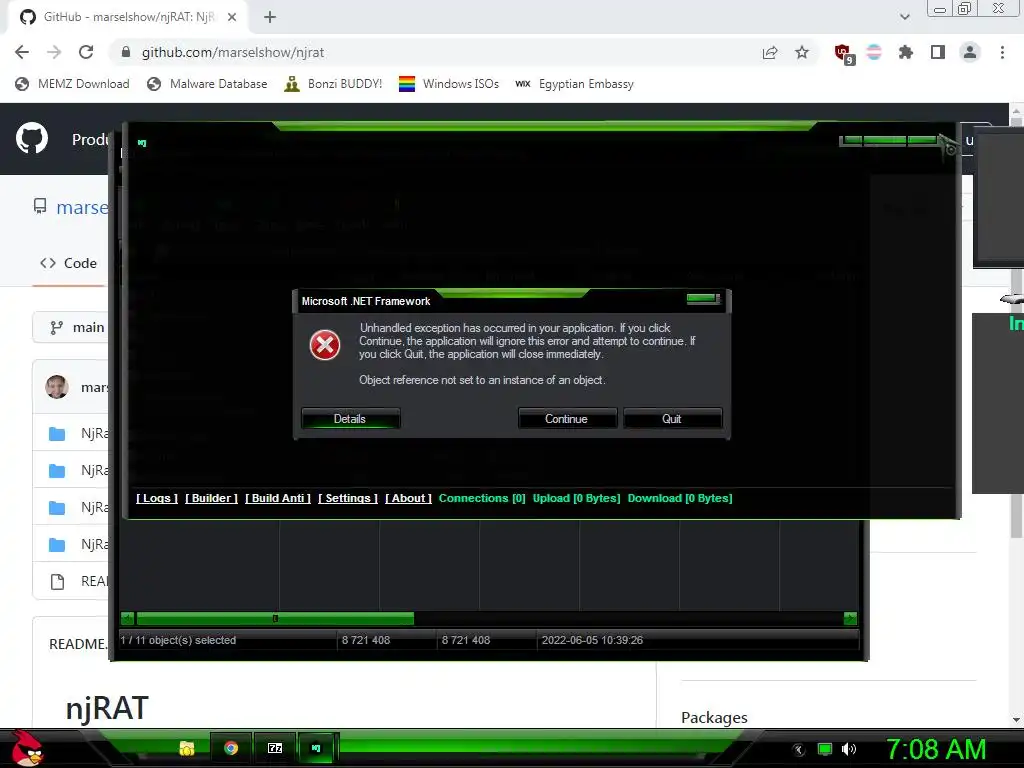
Task: Open the Logs section in njRAT
Action: [157, 498]
